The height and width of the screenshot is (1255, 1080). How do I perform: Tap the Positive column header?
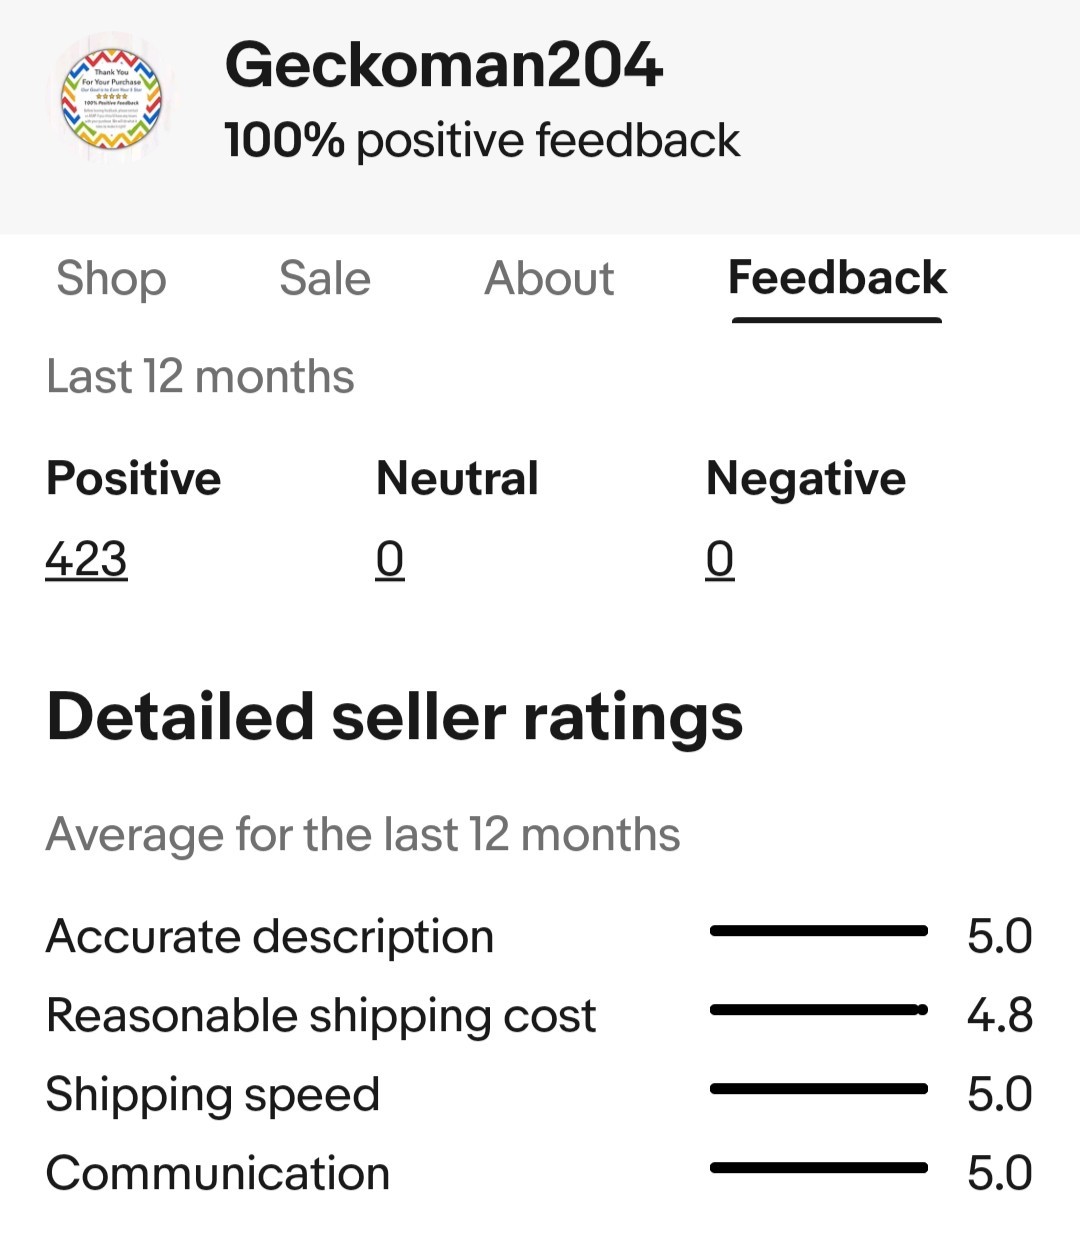(134, 478)
